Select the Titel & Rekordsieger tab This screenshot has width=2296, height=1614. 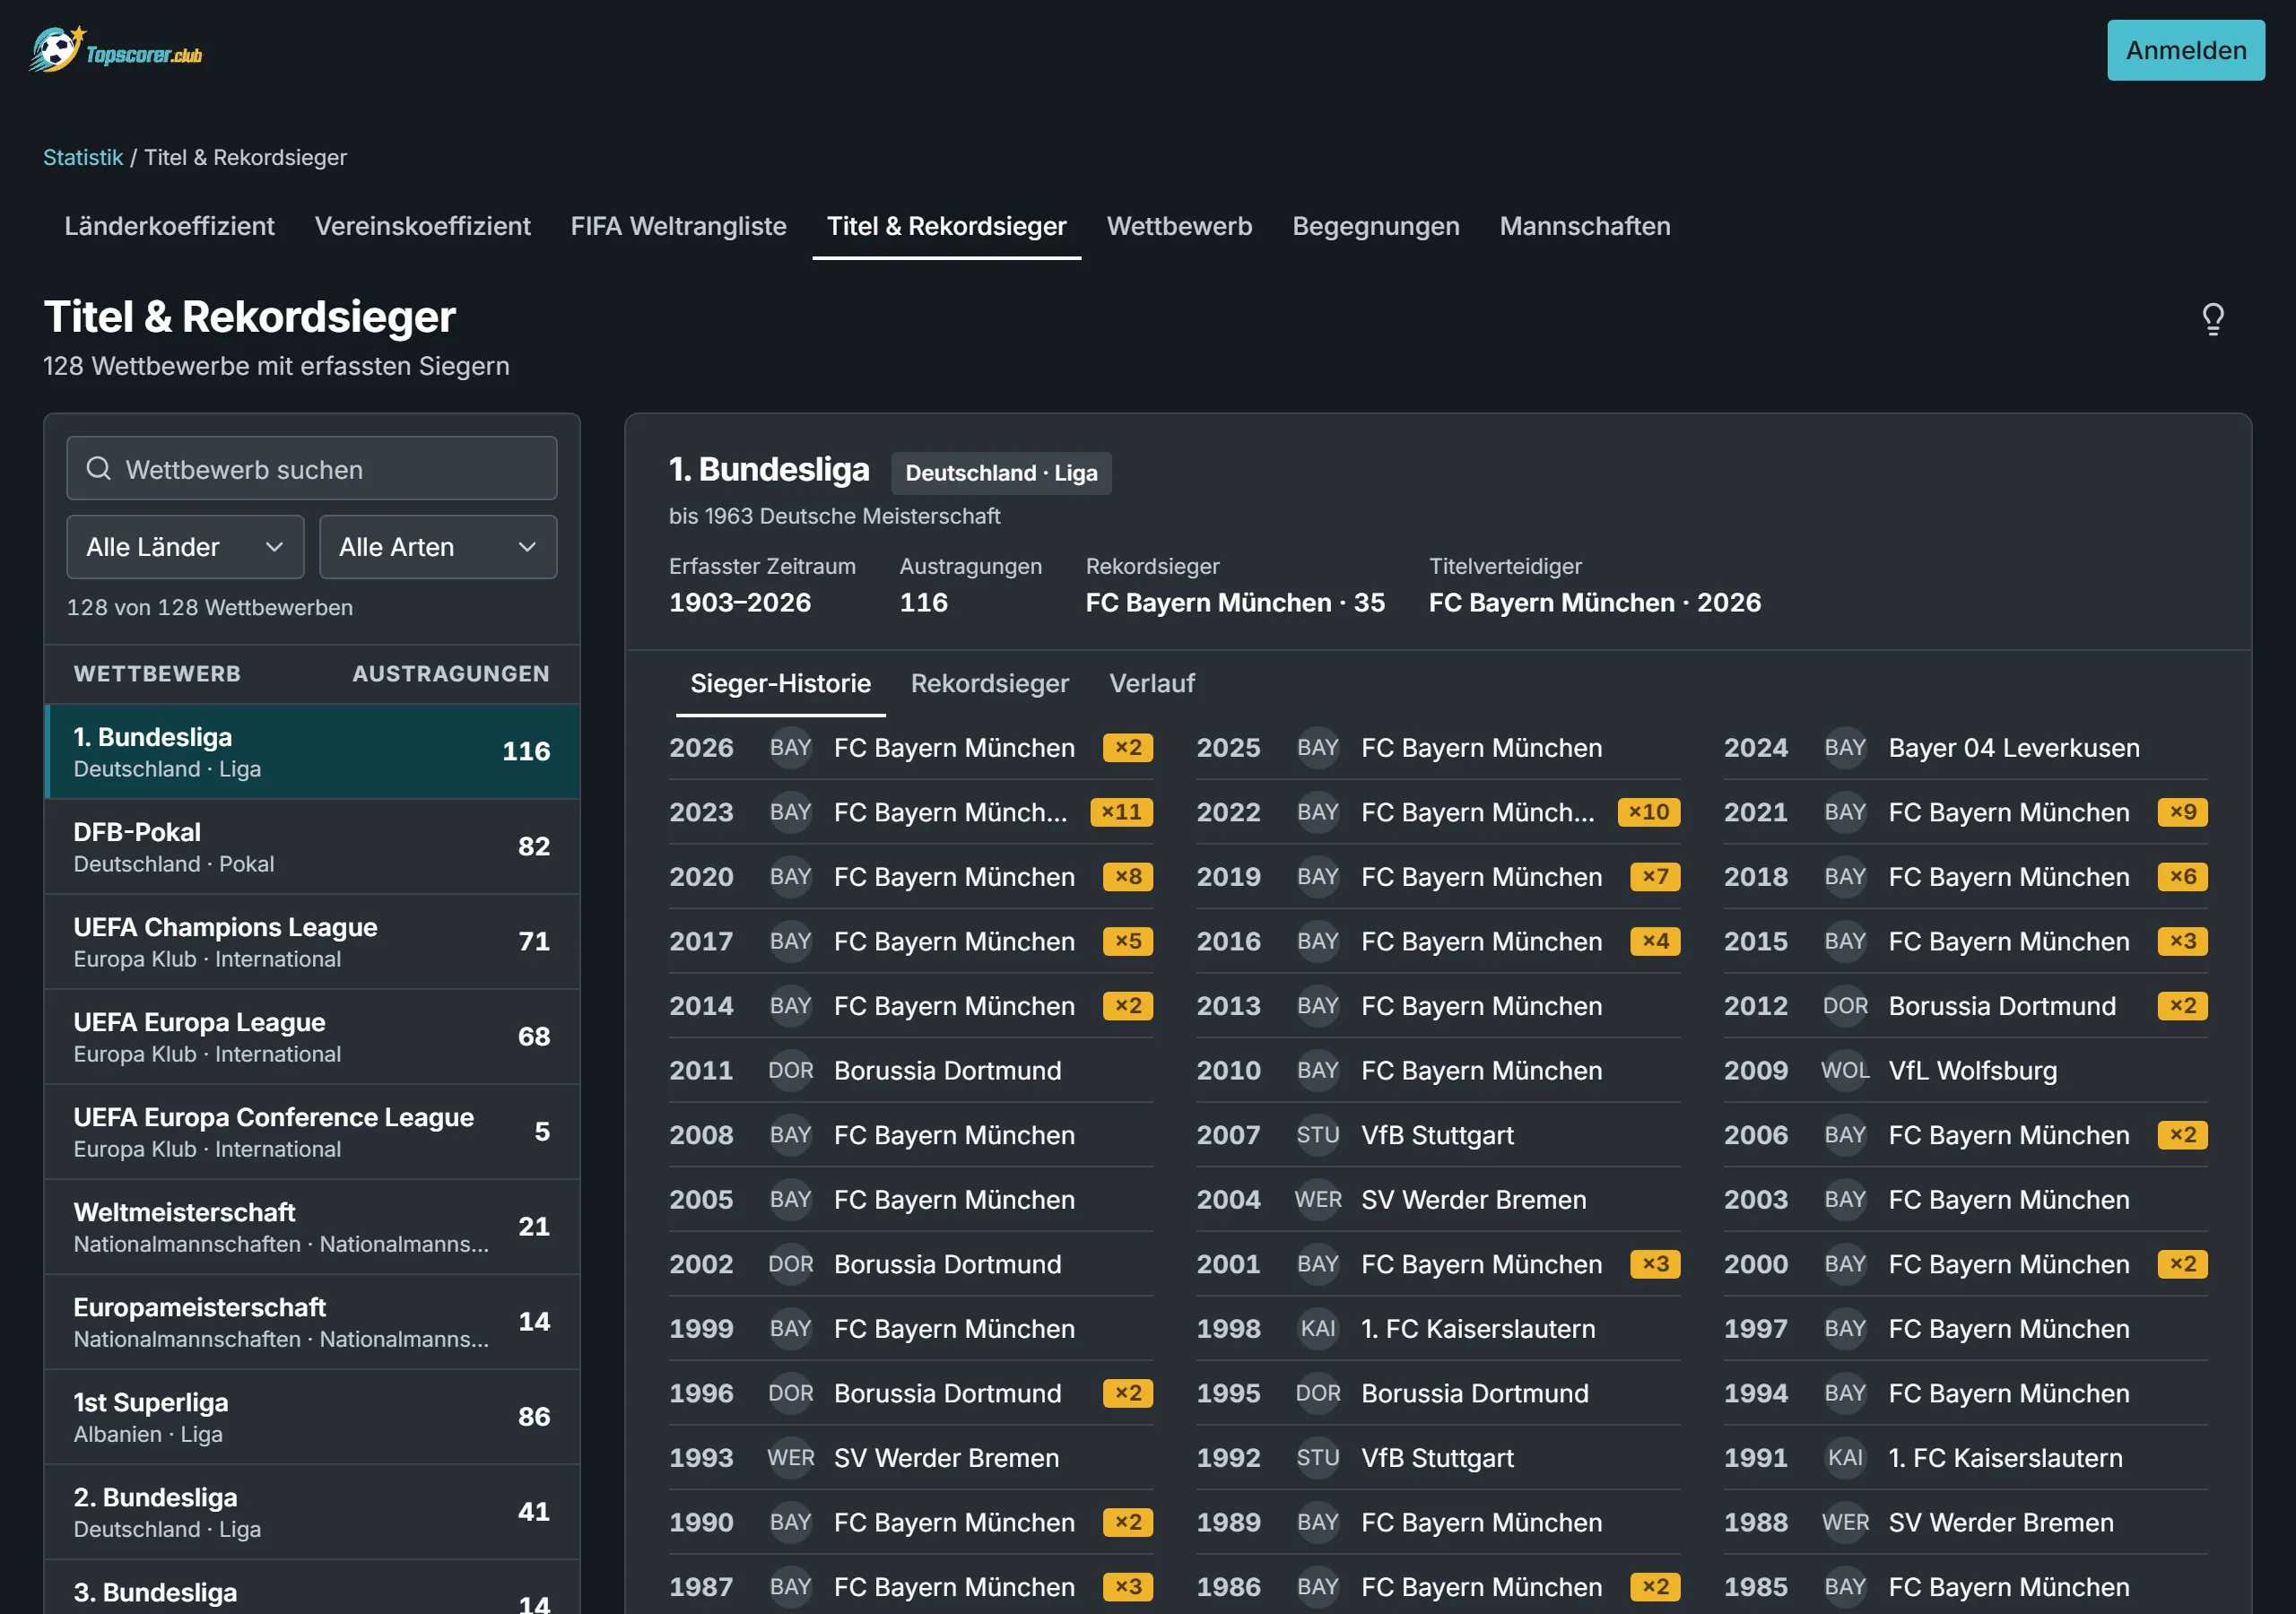tap(946, 226)
